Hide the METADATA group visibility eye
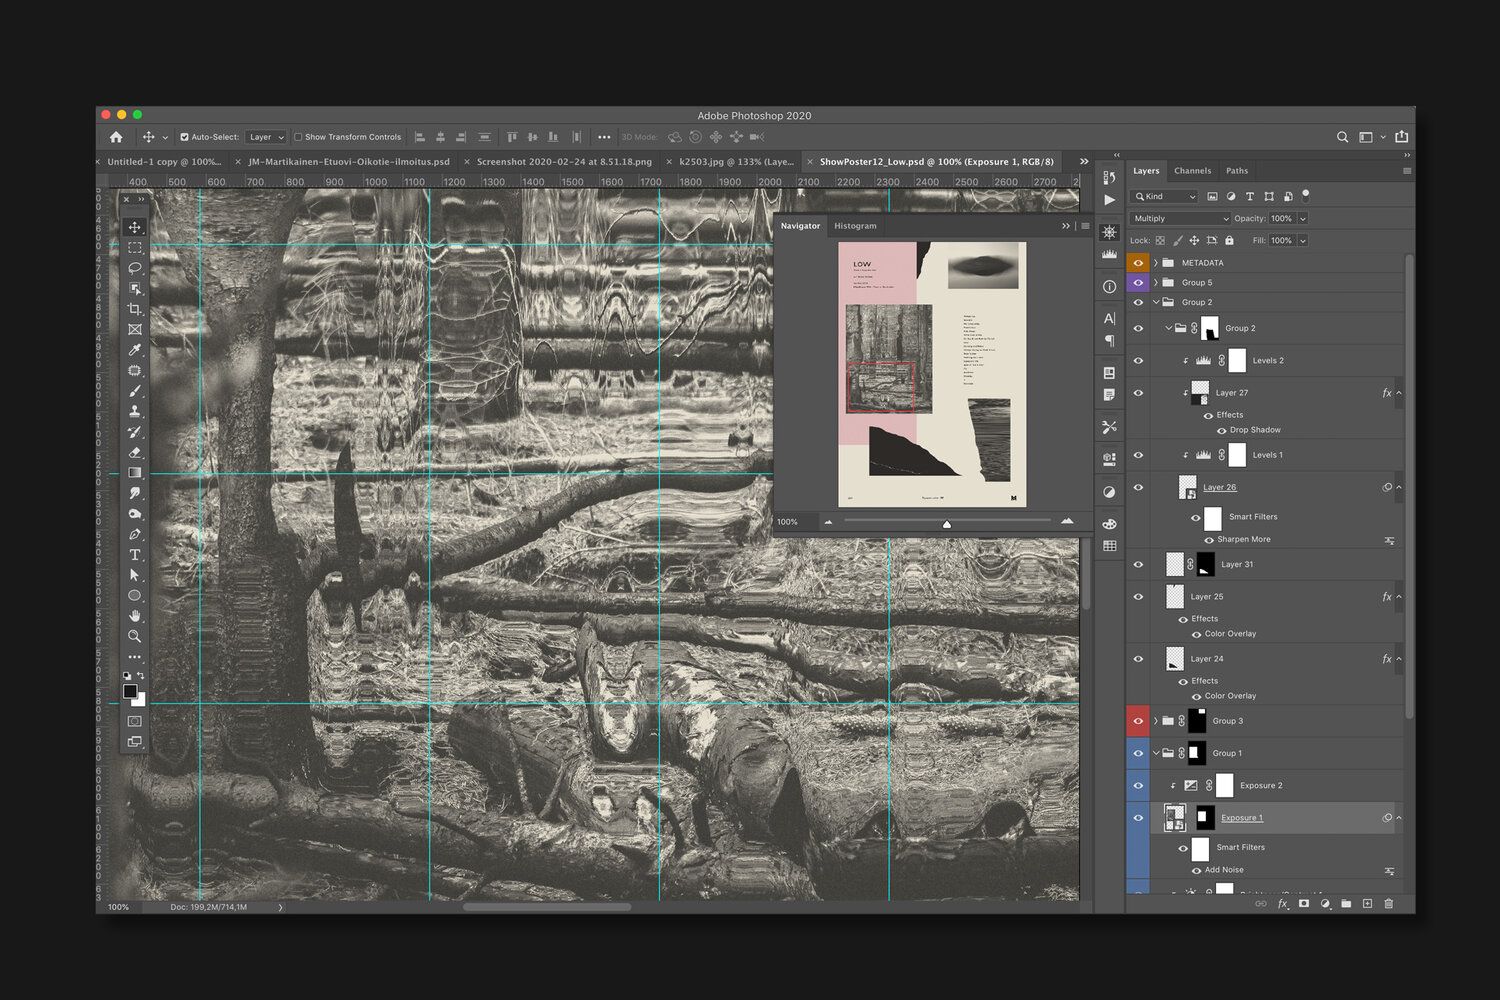The height and width of the screenshot is (1000, 1500). click(1138, 263)
